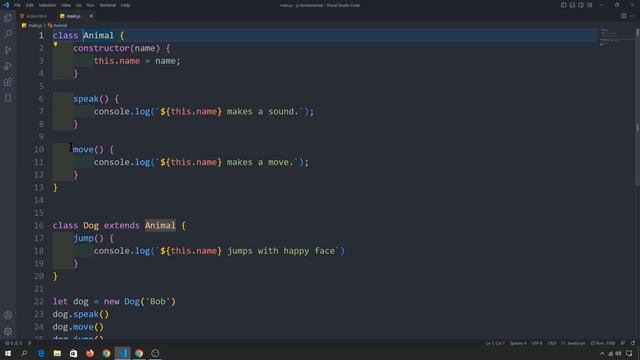Viewport: 640px width, 360px height.
Task: Open Microsoft Store from the taskbar
Action: coord(73,353)
